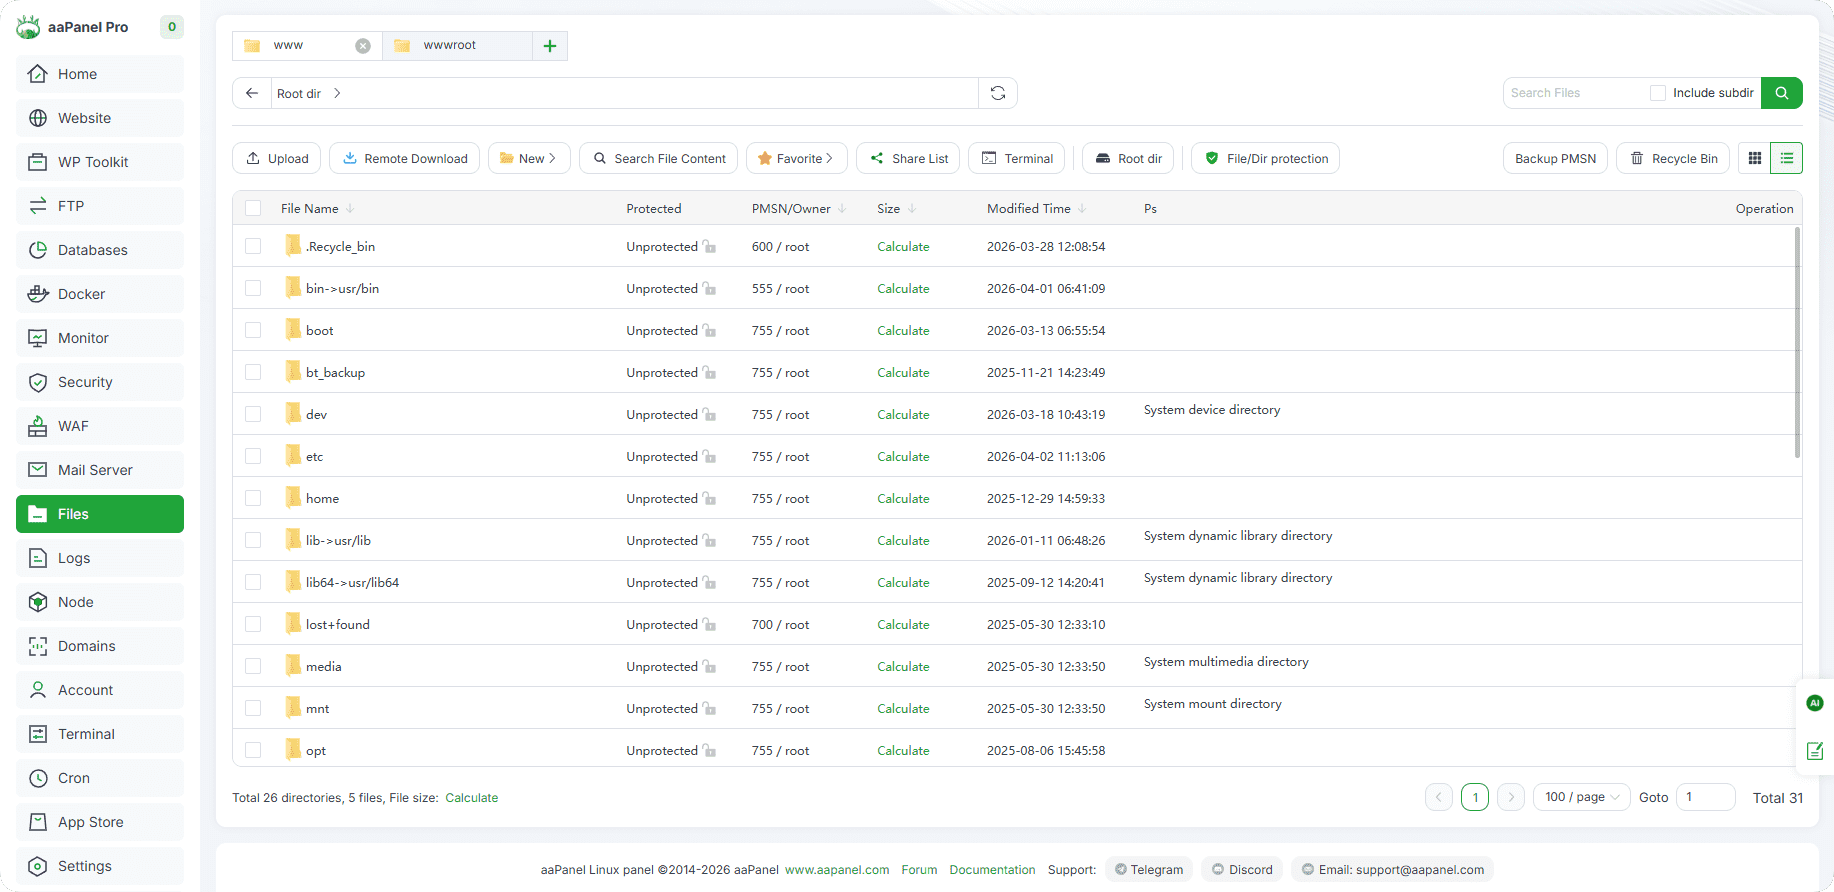Click the Remote Download button
Screen dimensions: 1834x892
[405, 158]
